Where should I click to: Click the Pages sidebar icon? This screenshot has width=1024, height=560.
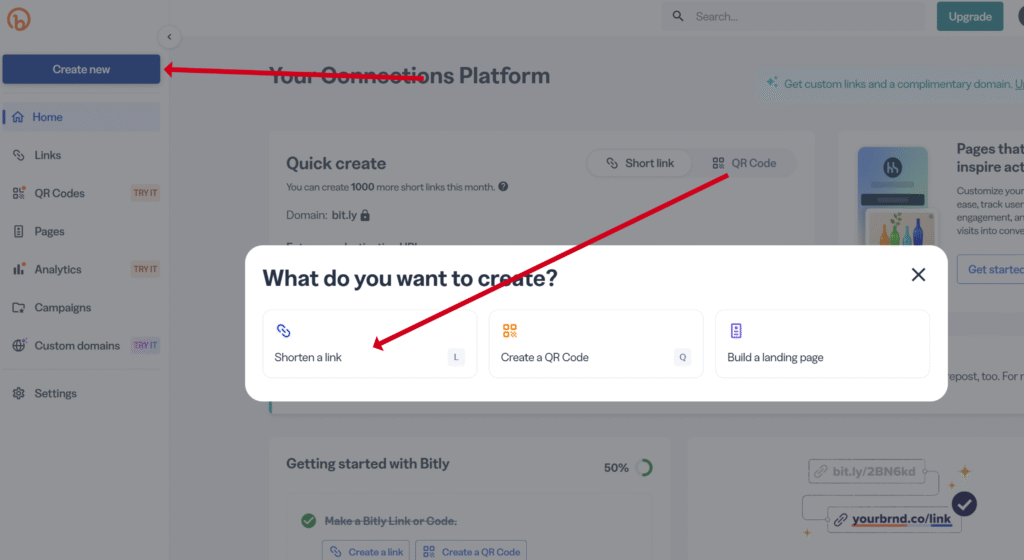[18, 231]
